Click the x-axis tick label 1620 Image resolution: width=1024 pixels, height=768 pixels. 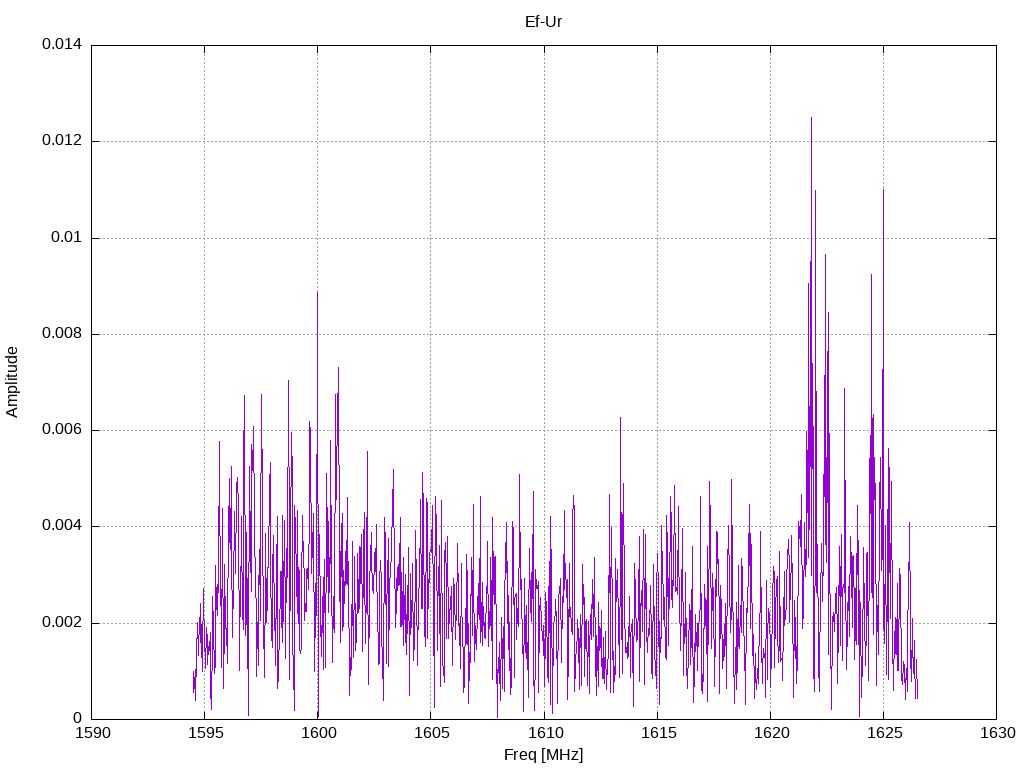[x=771, y=733]
